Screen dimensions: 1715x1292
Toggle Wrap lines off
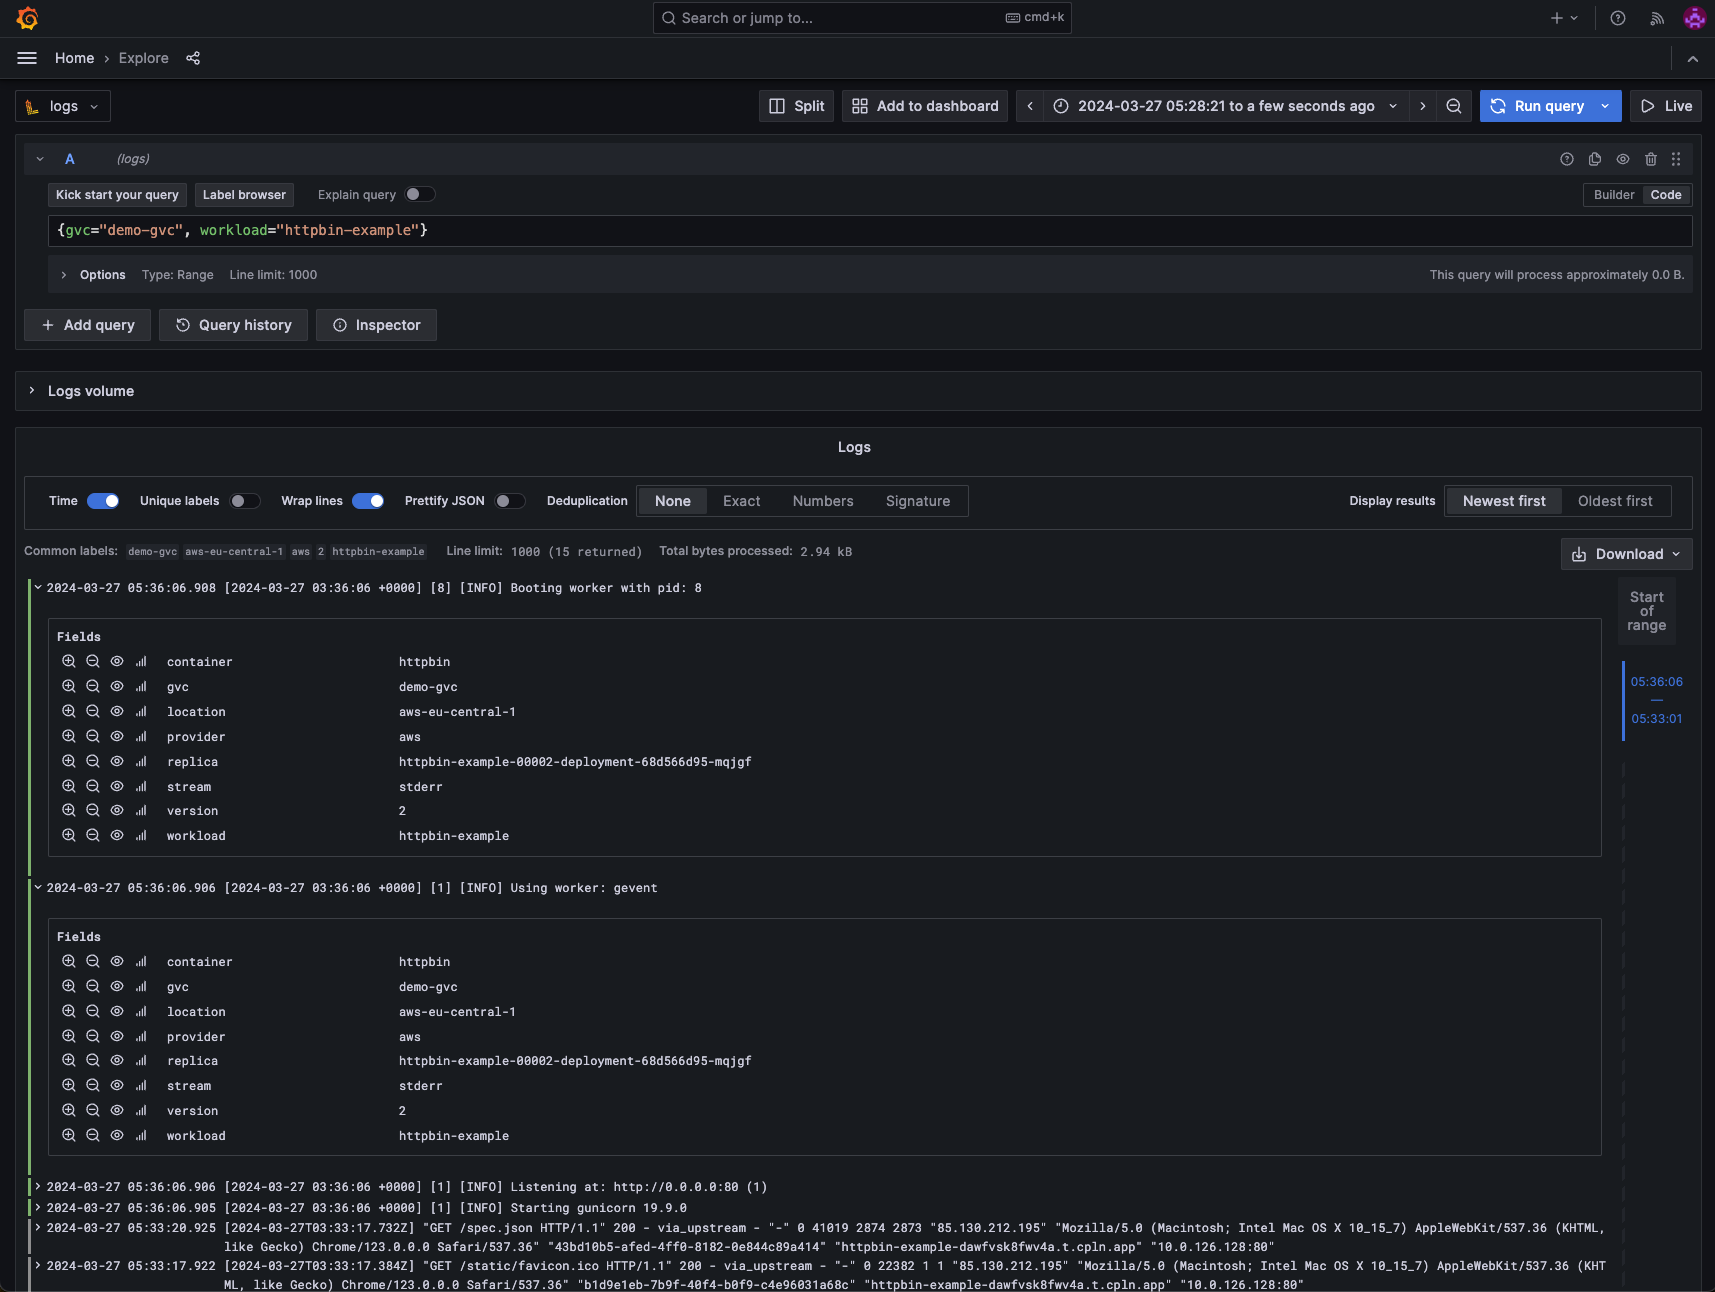368,501
